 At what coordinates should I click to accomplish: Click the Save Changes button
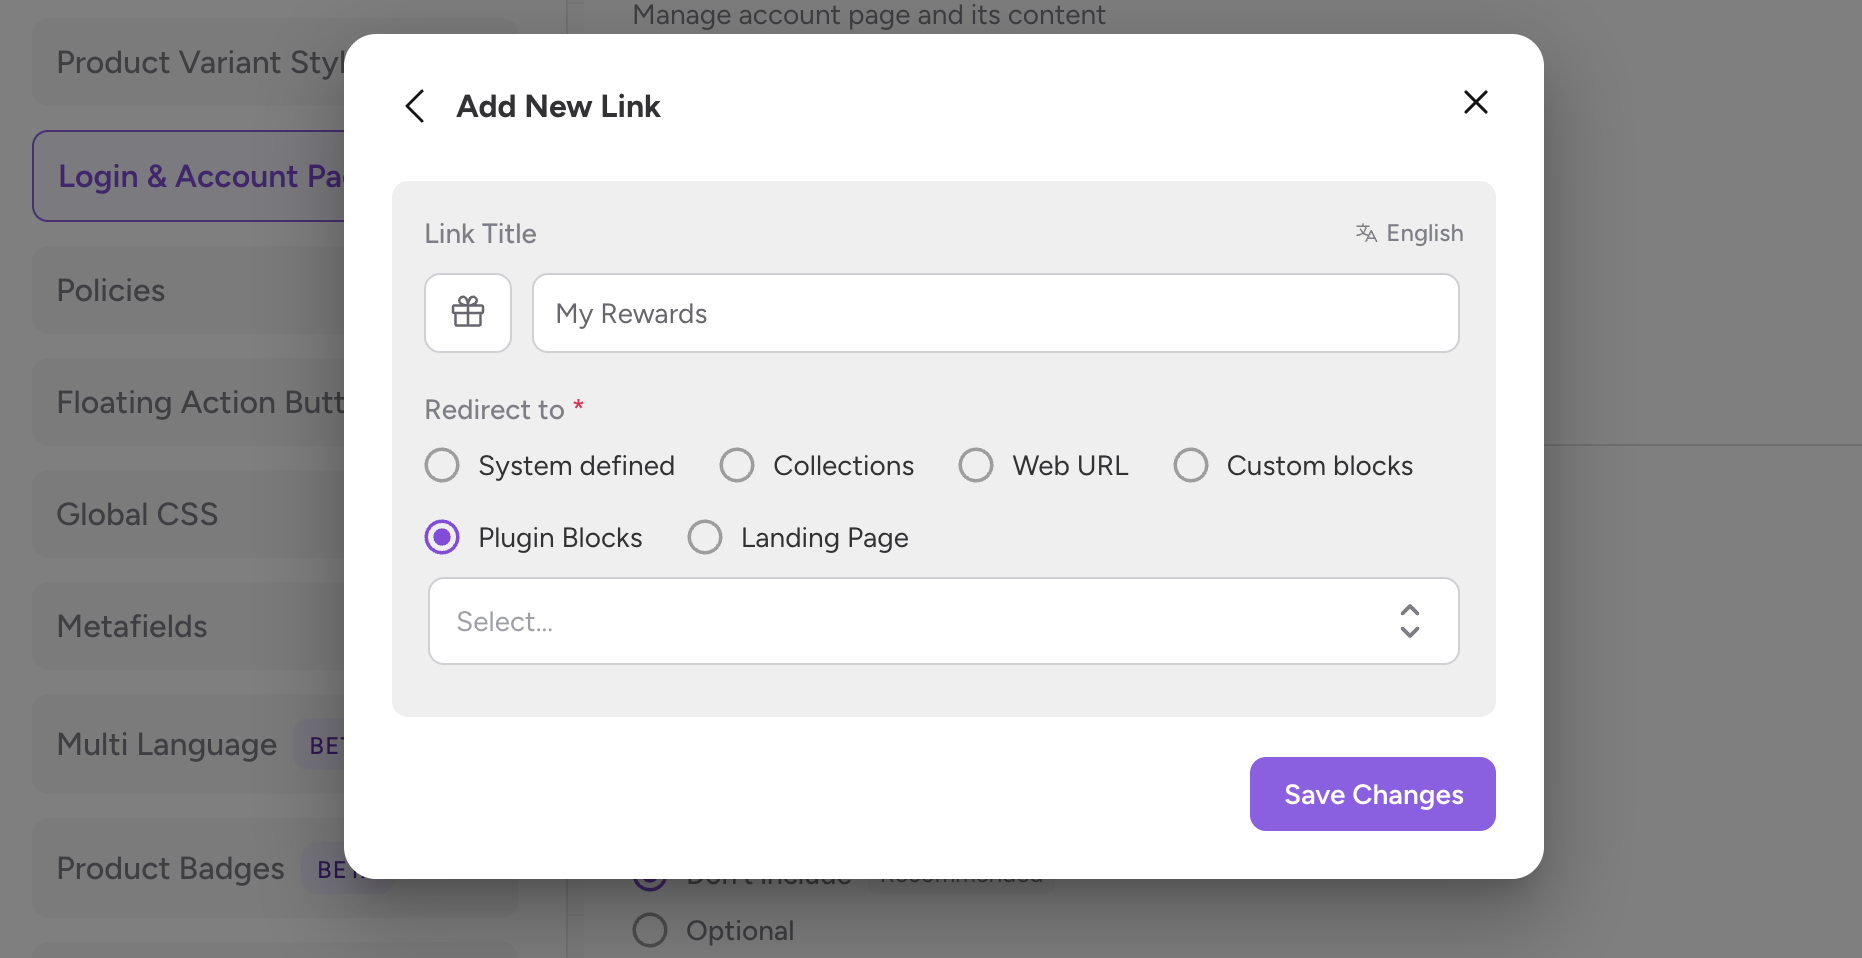[1372, 794]
